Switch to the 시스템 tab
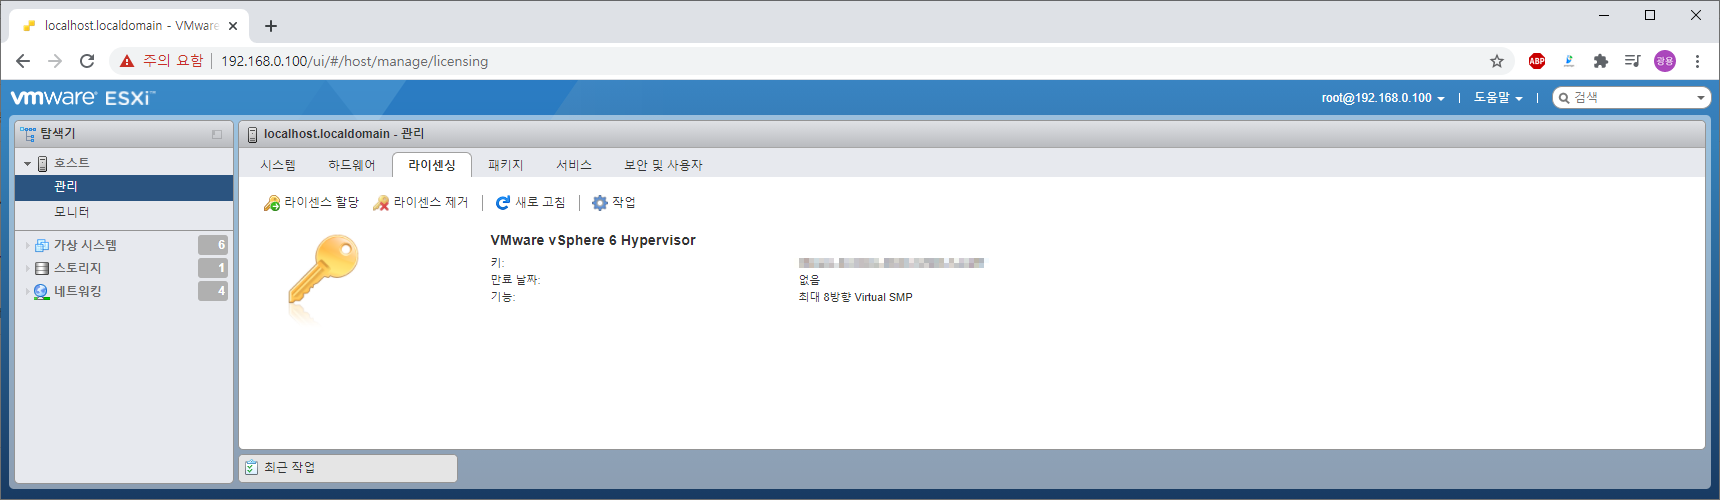Viewport: 1720px width, 500px height. [278, 165]
